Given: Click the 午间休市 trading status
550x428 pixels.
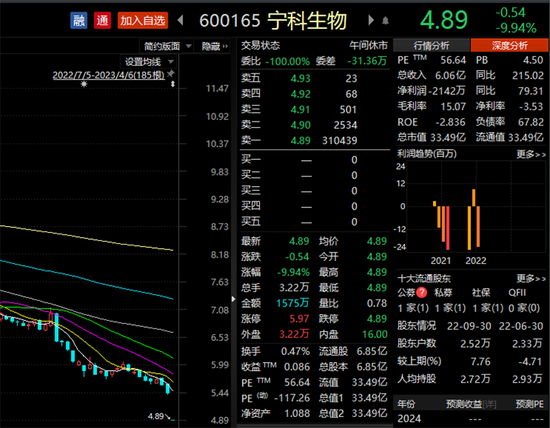Looking at the screenshot, I should [368, 45].
